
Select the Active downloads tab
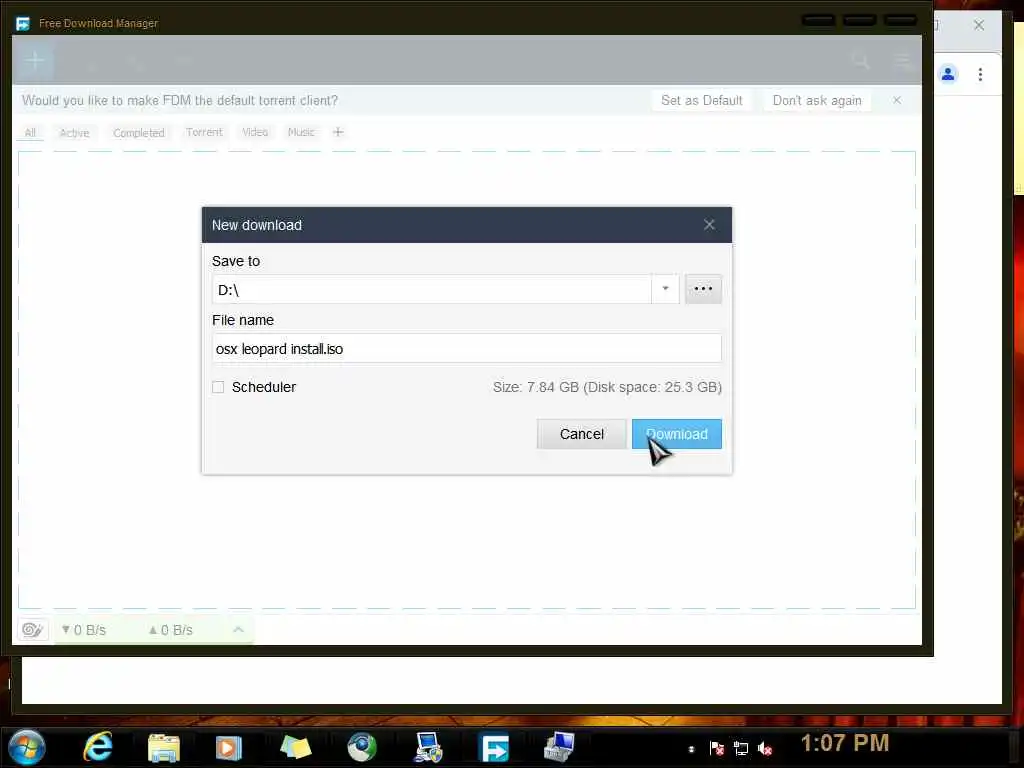(74, 133)
